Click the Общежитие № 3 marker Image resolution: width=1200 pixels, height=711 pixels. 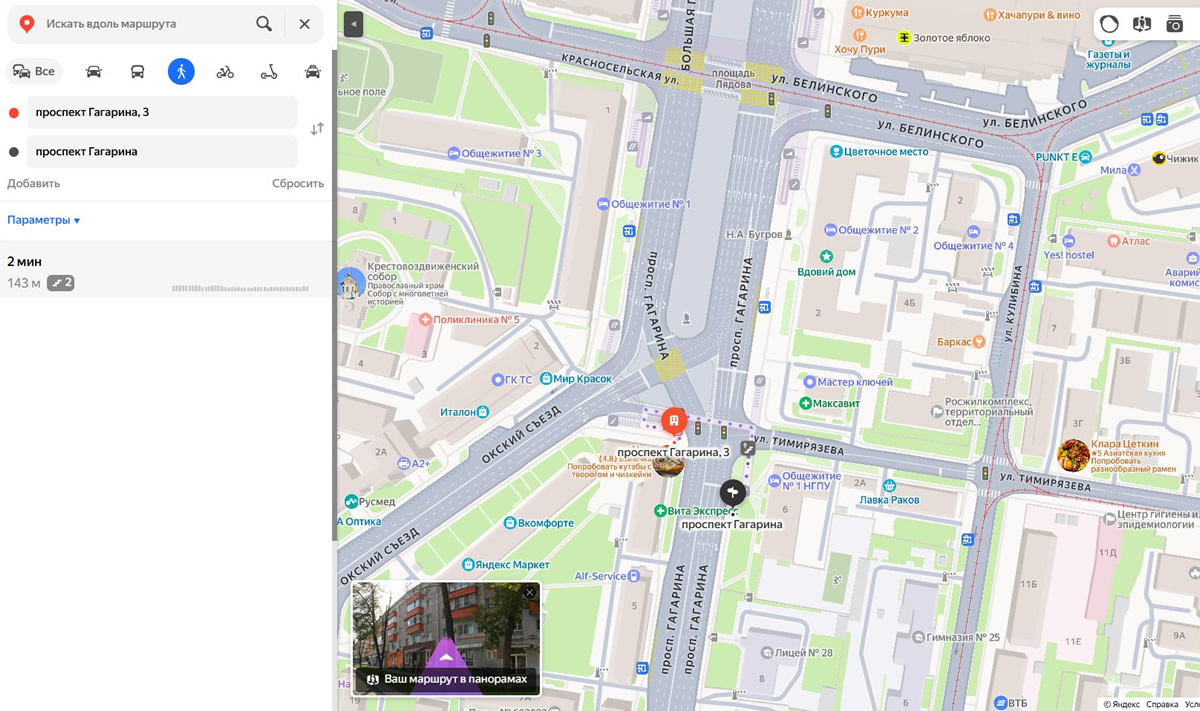454,153
